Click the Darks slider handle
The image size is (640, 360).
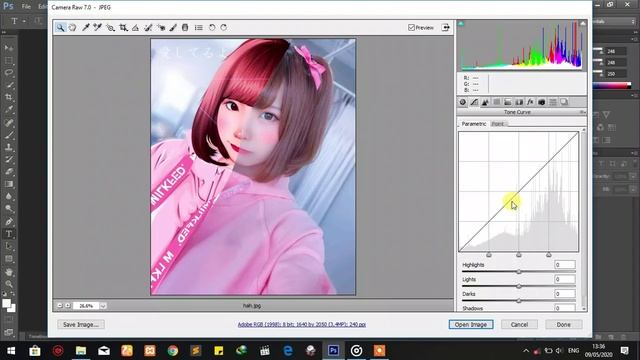point(519,301)
